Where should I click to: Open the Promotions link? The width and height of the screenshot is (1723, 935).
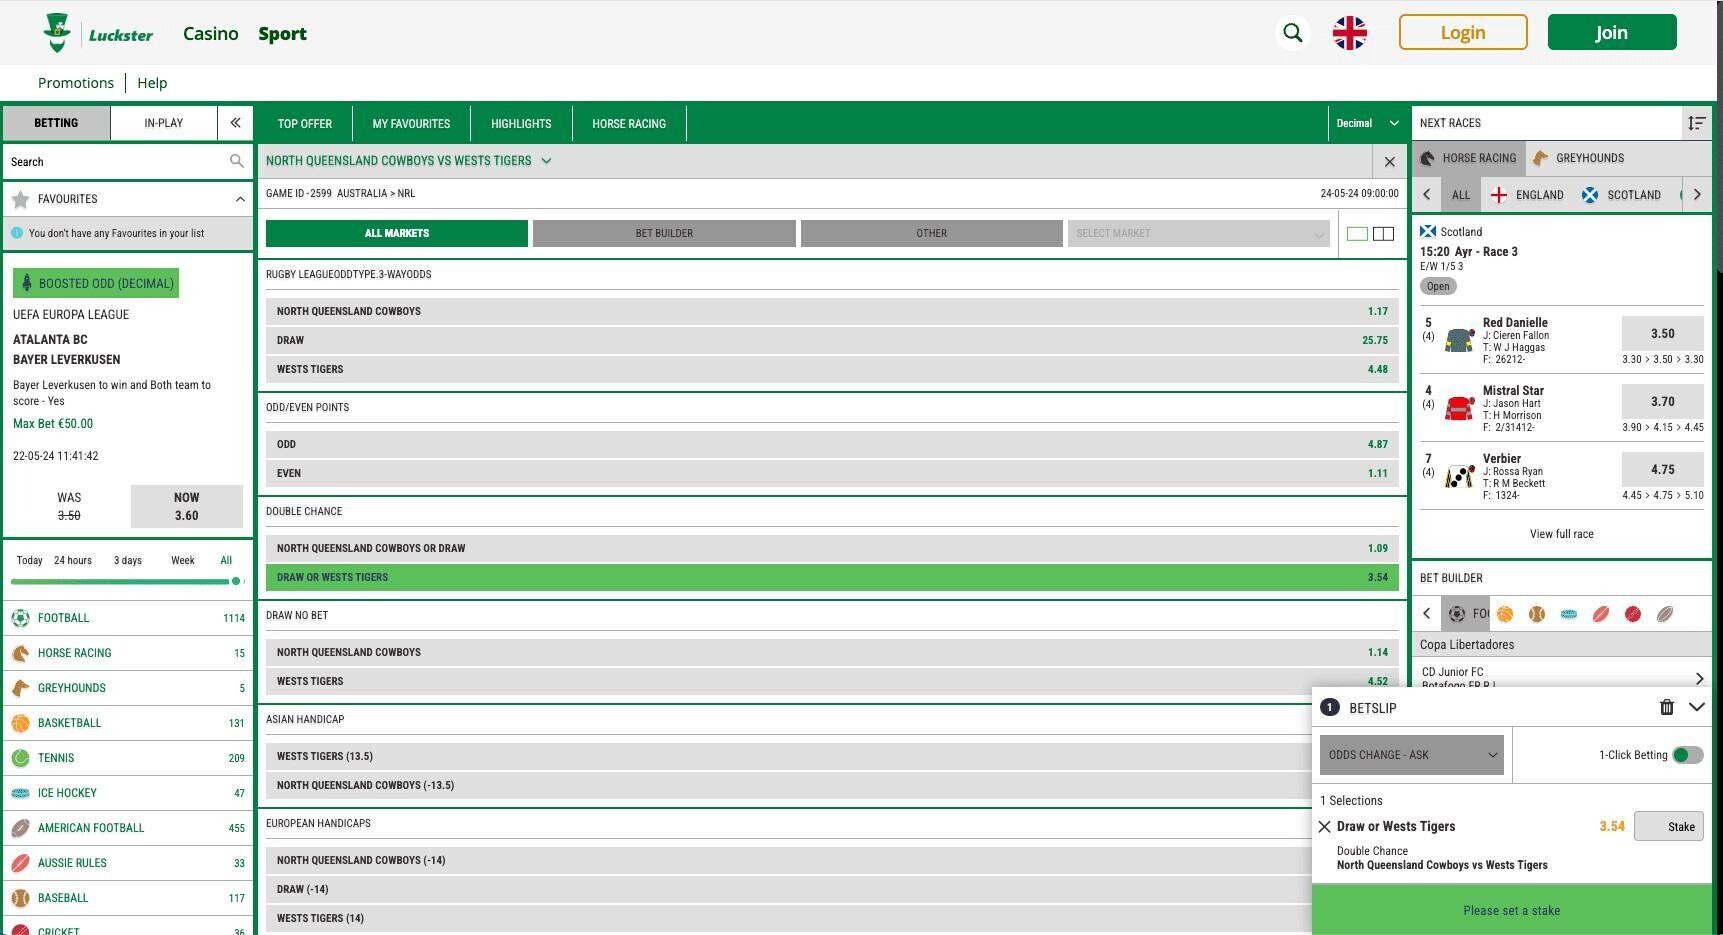[x=76, y=83]
